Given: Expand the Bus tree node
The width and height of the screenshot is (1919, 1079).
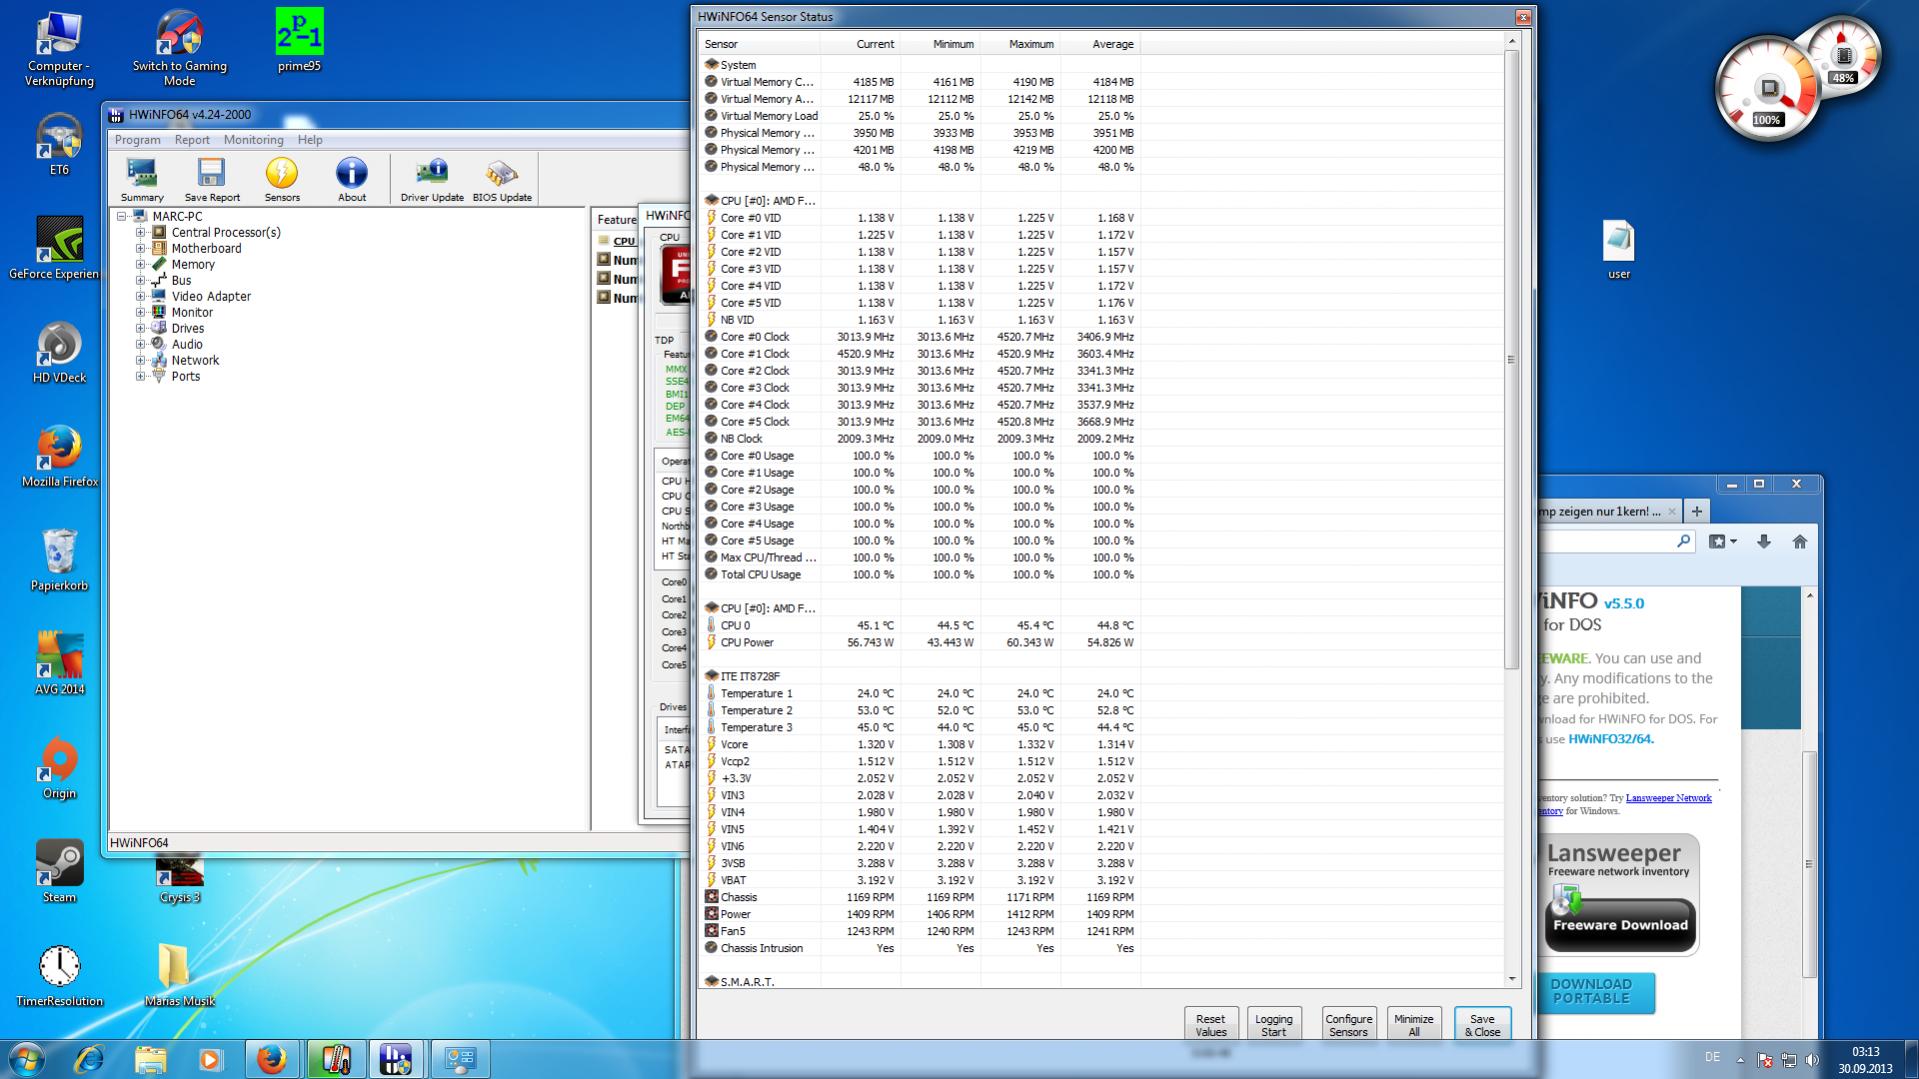Looking at the screenshot, I should 141,280.
